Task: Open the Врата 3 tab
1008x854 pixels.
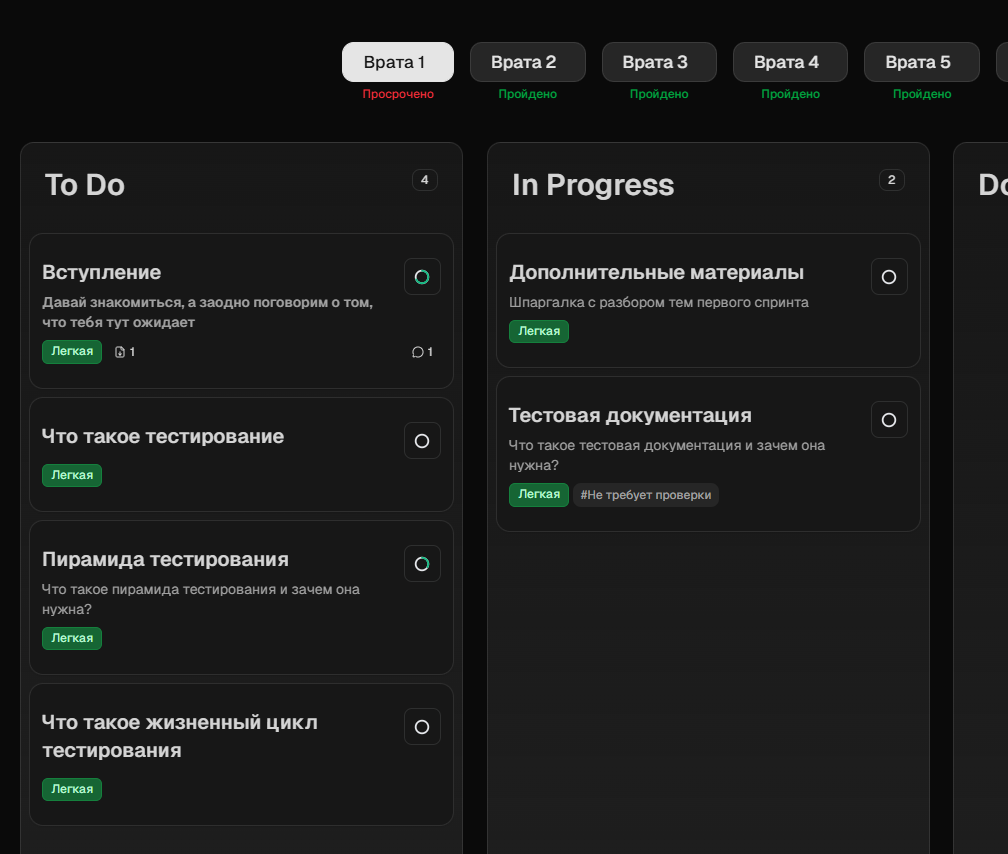Action: (x=658, y=62)
